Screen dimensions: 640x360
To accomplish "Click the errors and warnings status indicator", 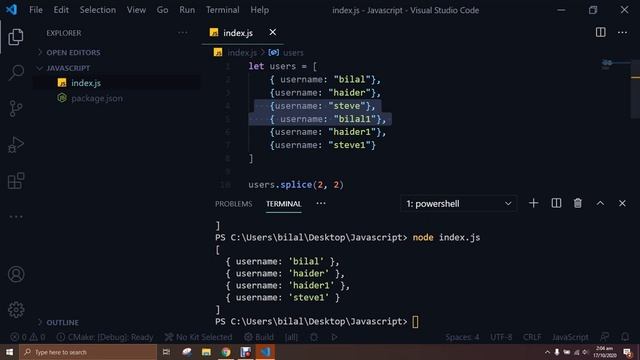I will pos(28,337).
